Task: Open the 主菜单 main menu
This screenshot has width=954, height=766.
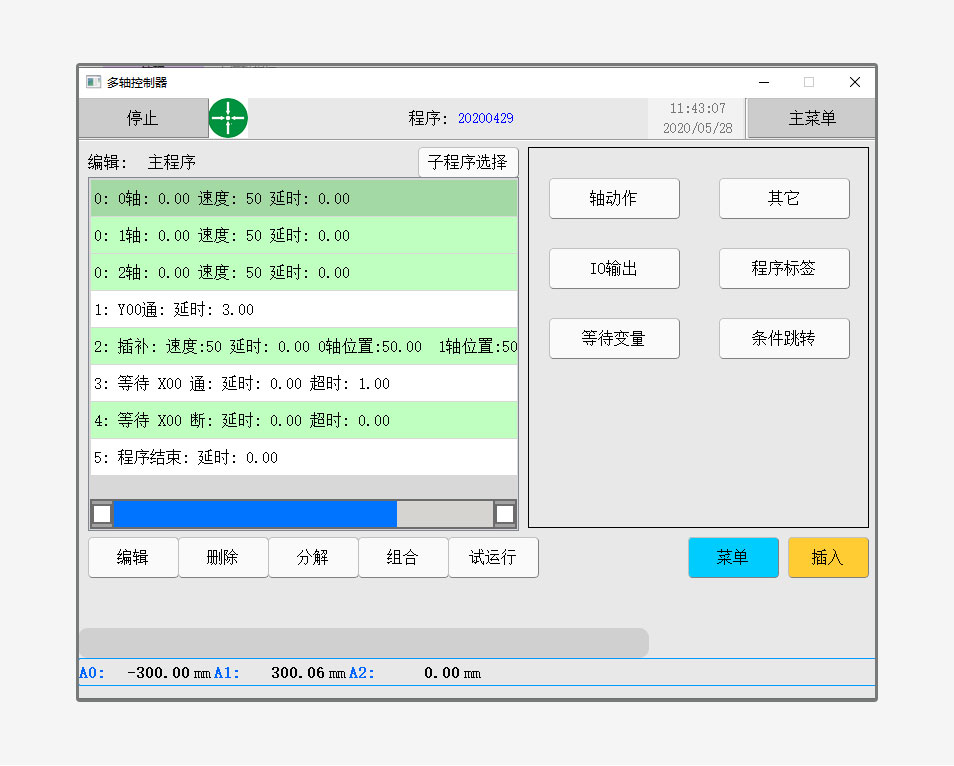Action: point(811,118)
